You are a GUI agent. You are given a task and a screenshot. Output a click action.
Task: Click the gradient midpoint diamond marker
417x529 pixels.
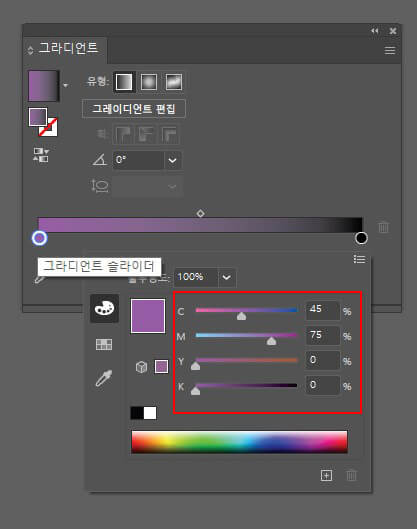point(200,213)
